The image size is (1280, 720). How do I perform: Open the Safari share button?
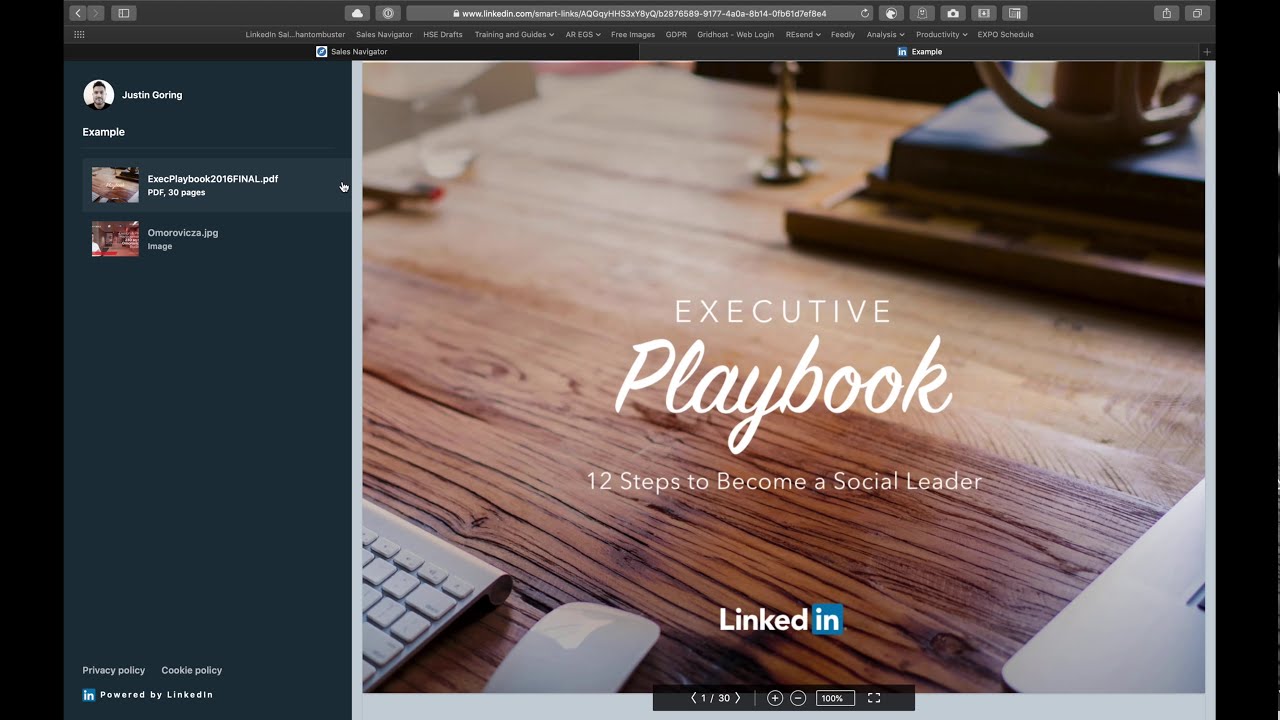tap(1166, 13)
